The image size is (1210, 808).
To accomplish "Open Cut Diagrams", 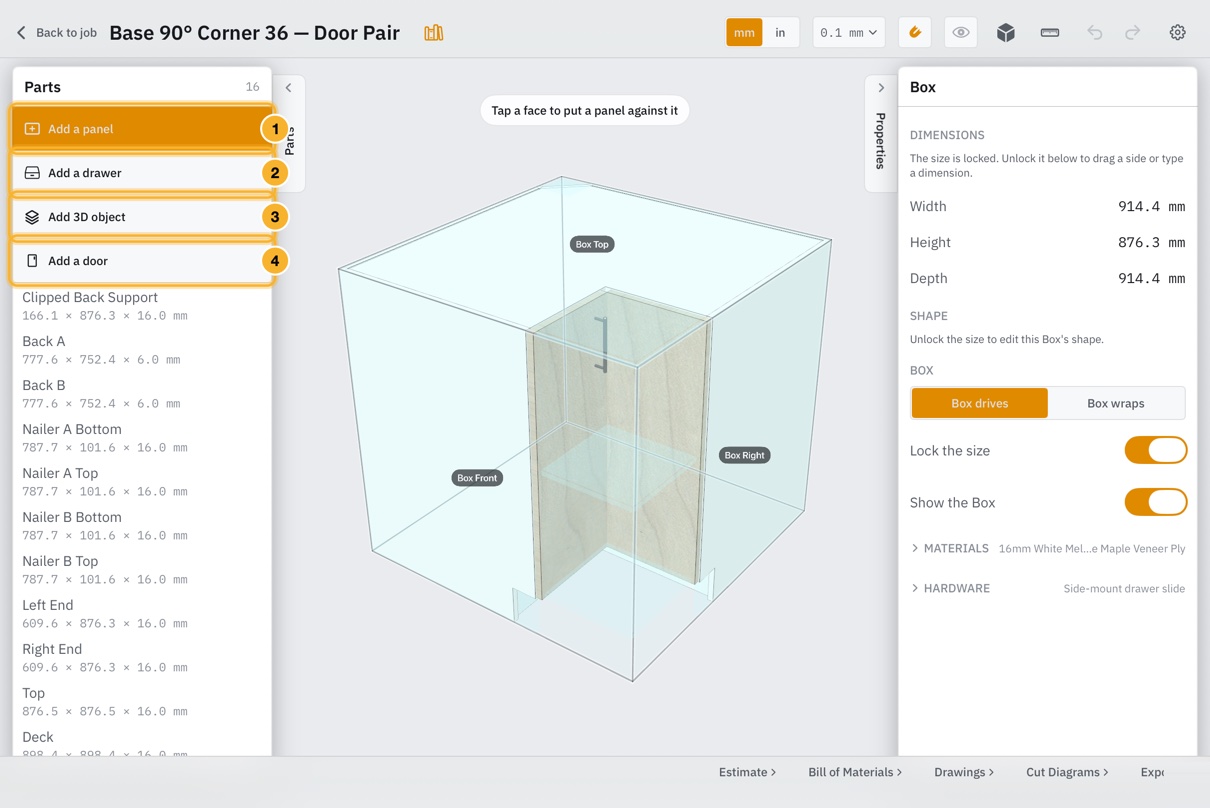I will (x=1067, y=772).
